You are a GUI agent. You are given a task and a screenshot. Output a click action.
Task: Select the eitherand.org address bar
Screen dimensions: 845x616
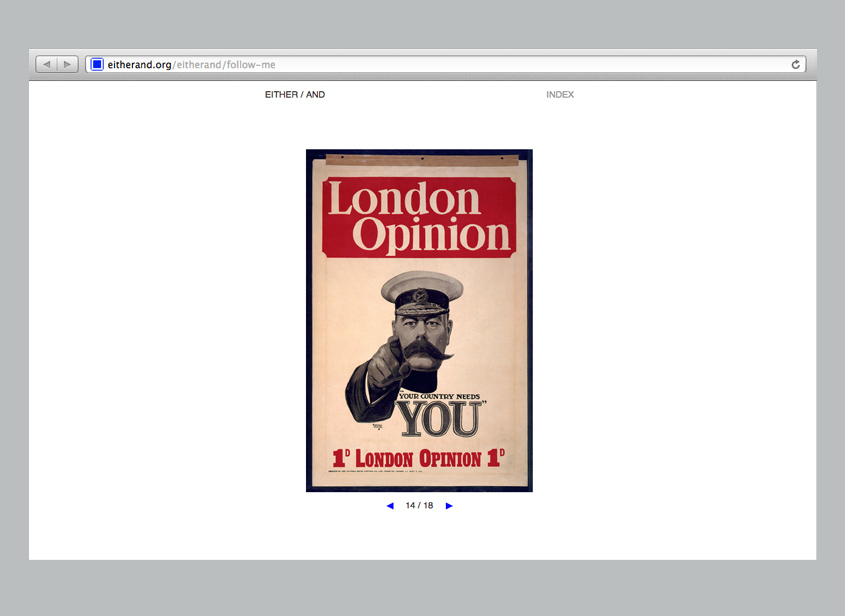tap(446, 64)
